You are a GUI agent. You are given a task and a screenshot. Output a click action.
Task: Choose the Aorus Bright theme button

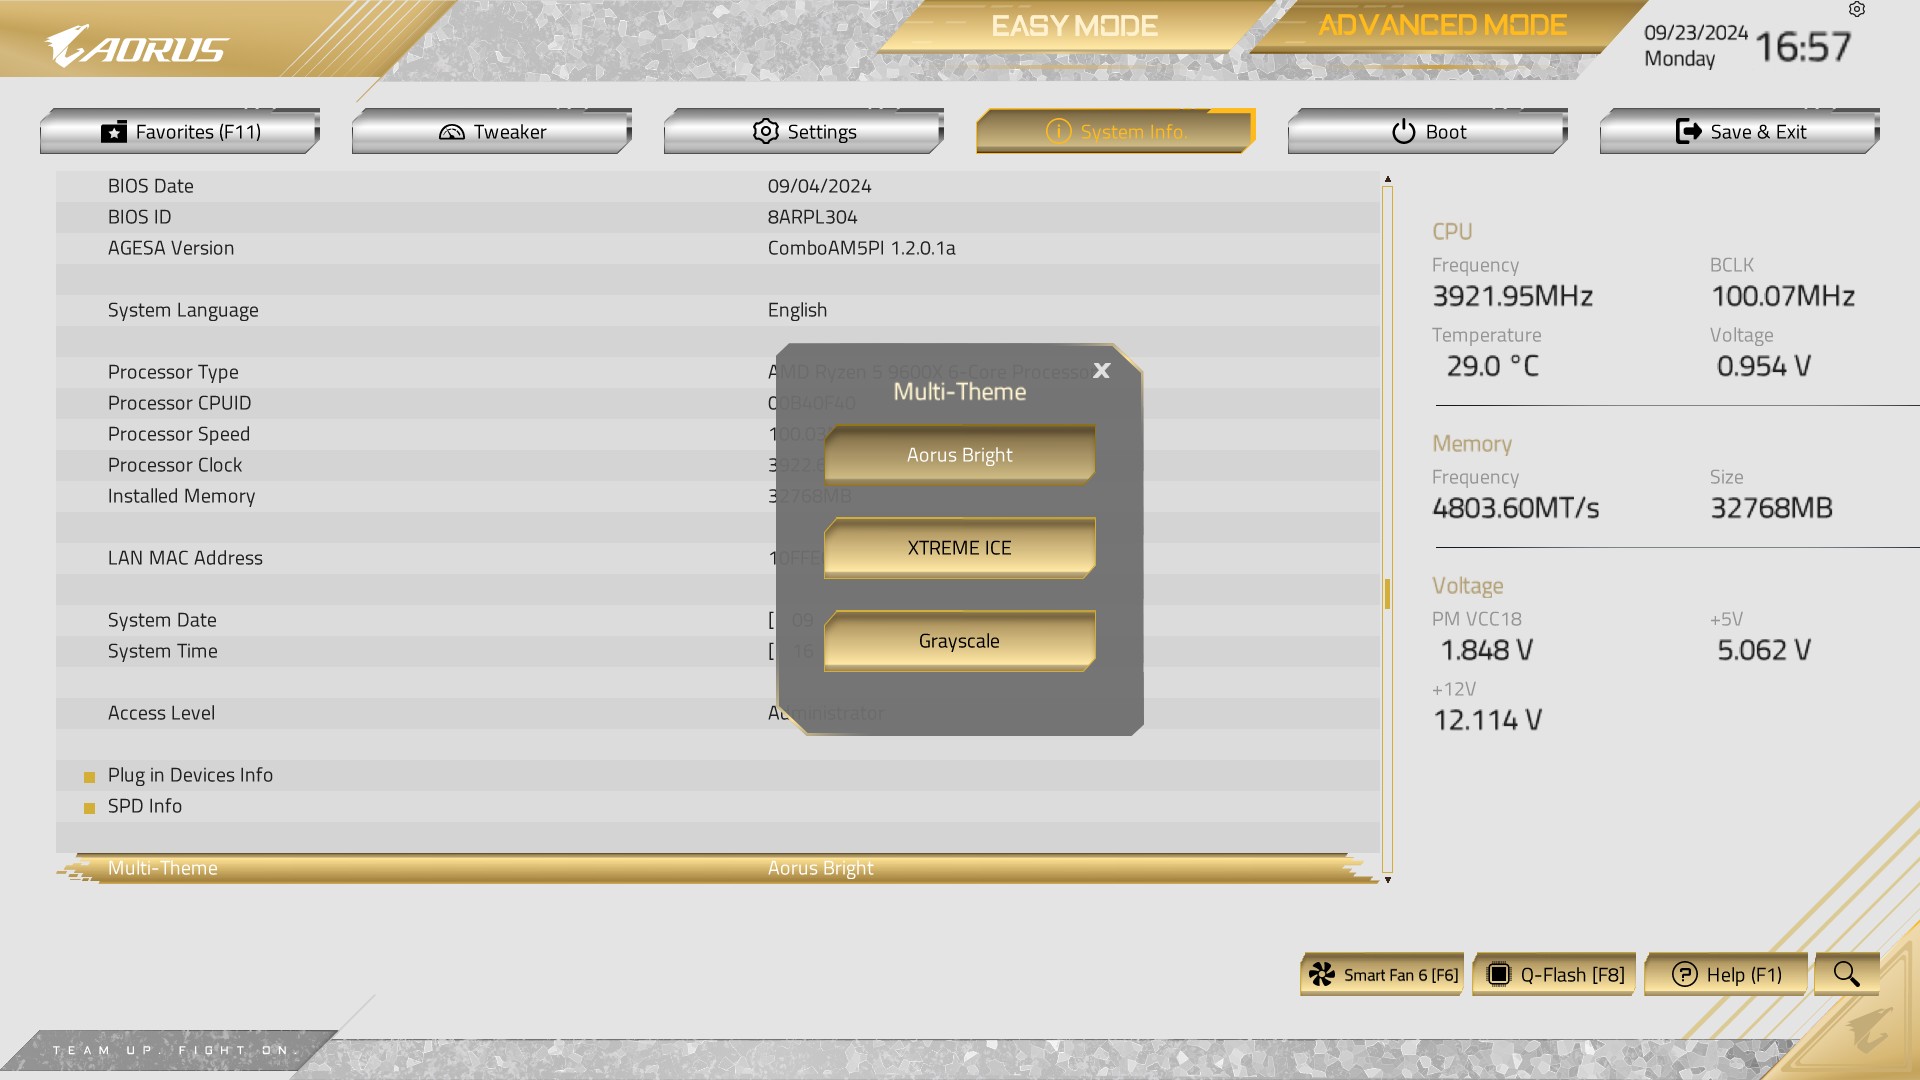point(959,455)
